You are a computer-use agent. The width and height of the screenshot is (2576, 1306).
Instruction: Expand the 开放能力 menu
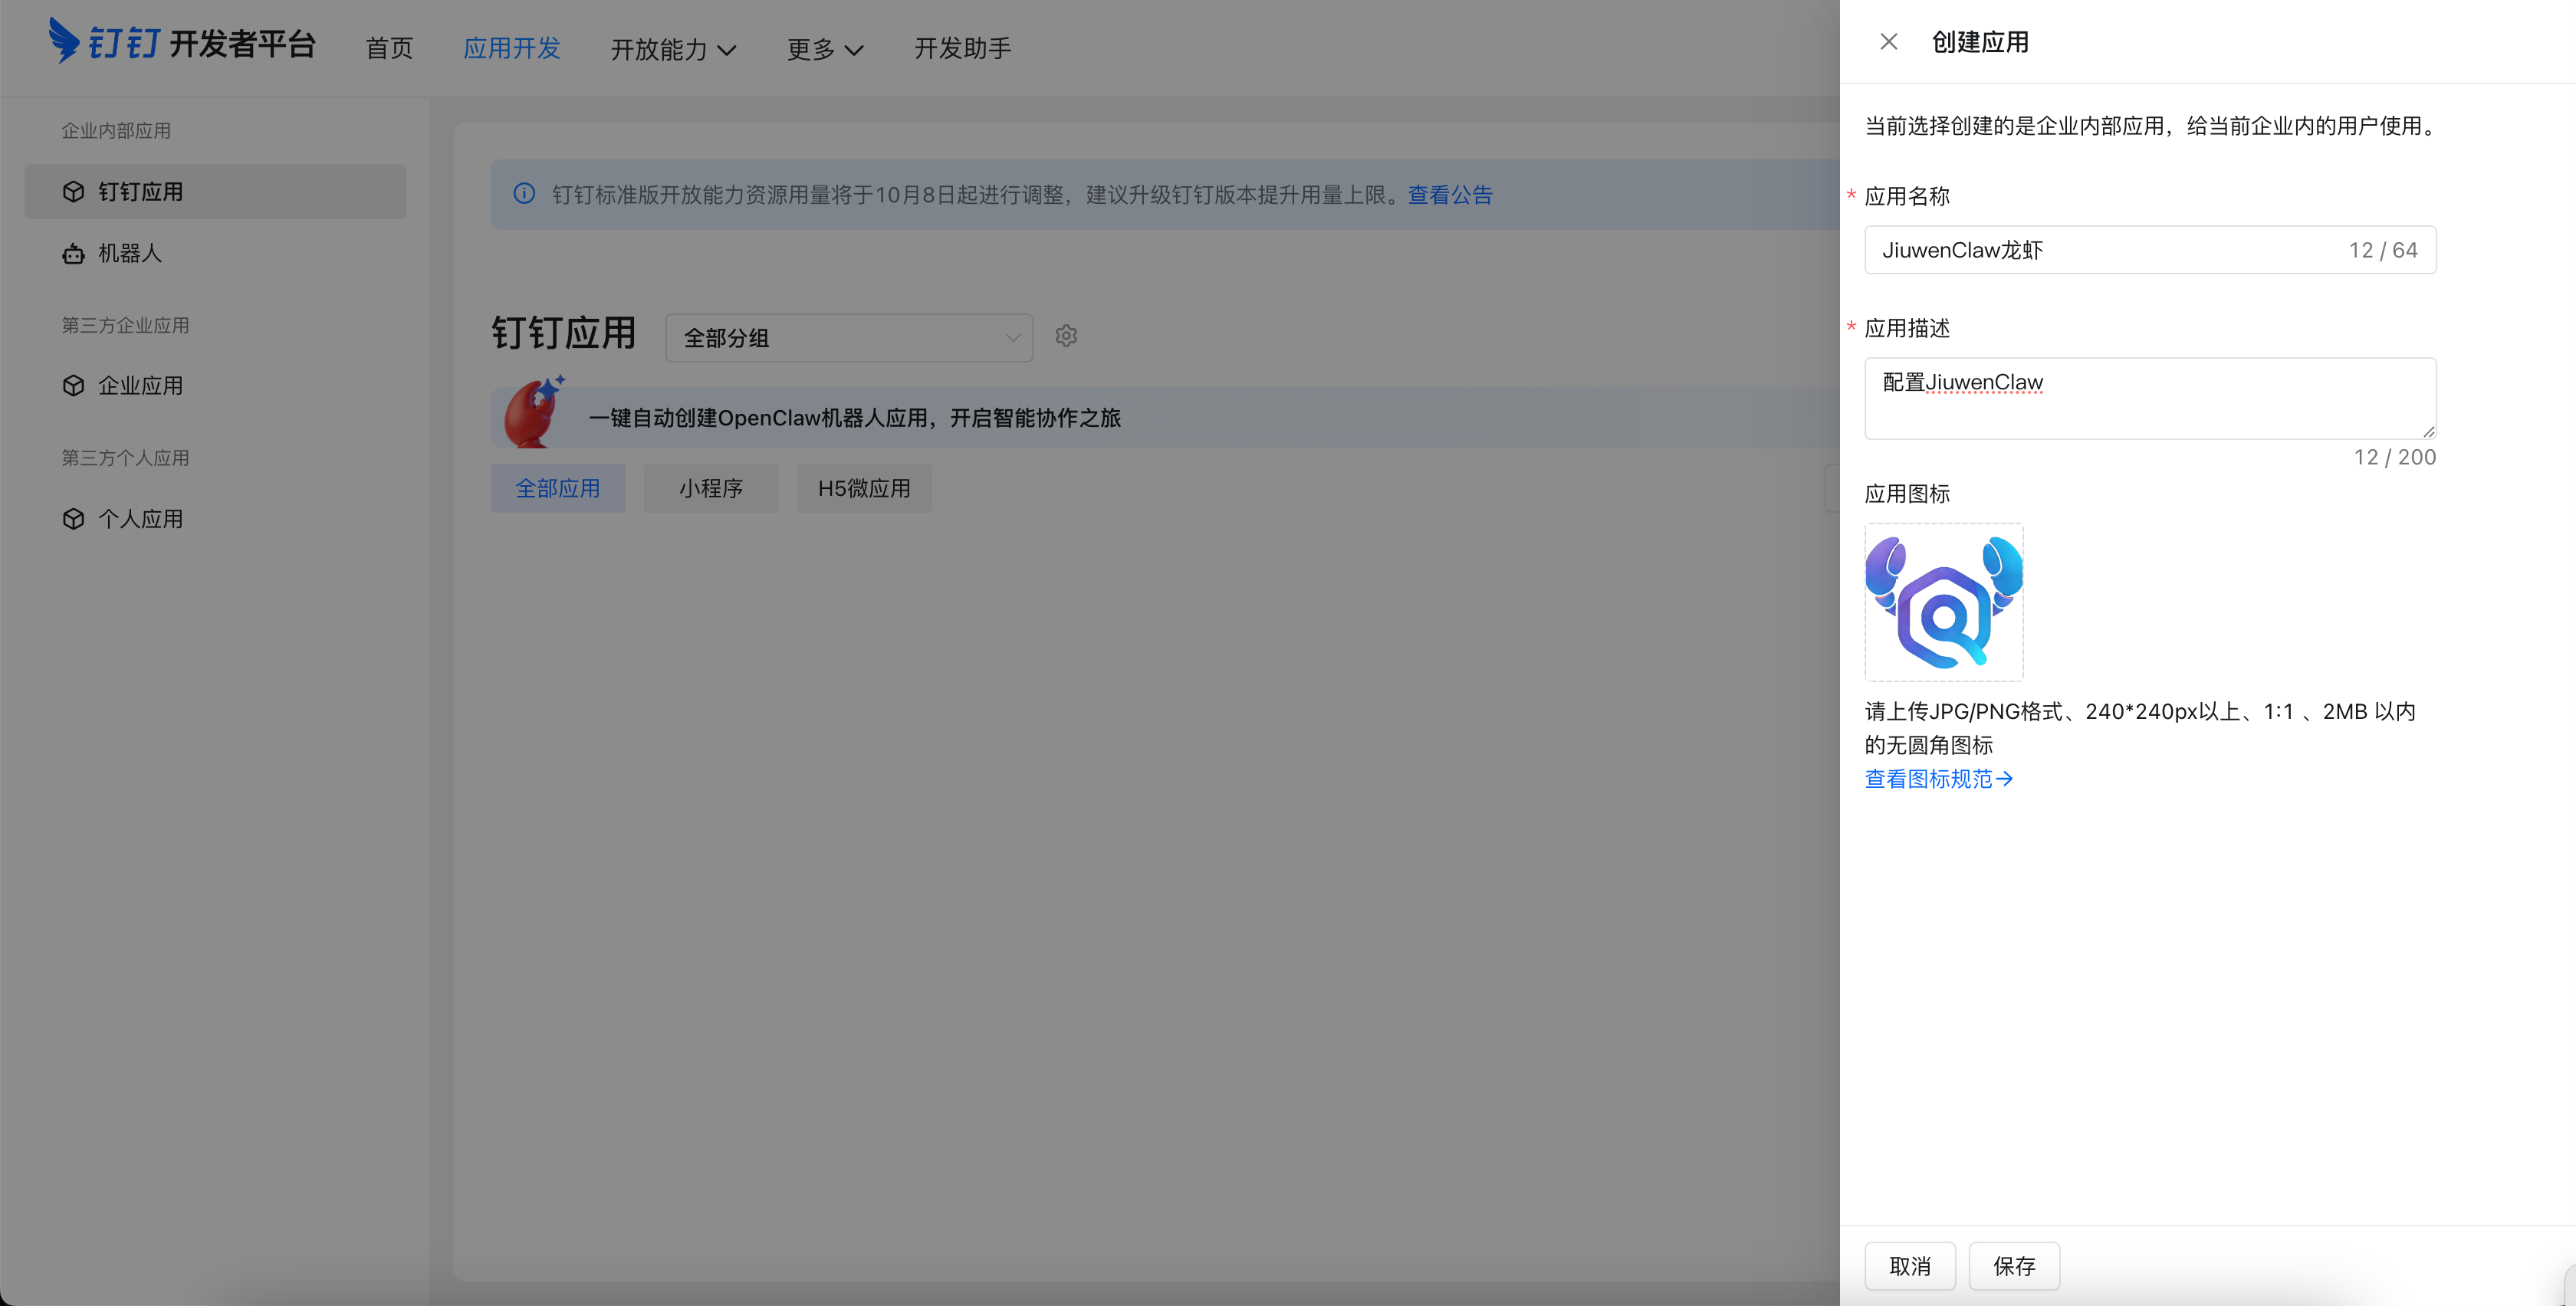(x=673, y=49)
